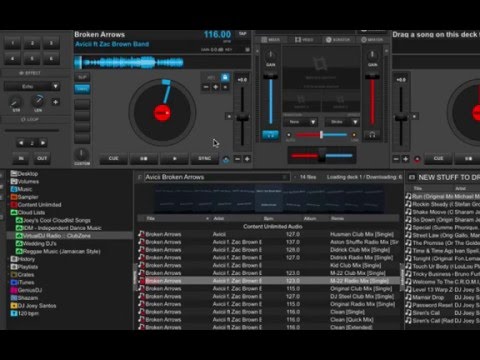Toggle the SLIP mode button

pos(82,77)
